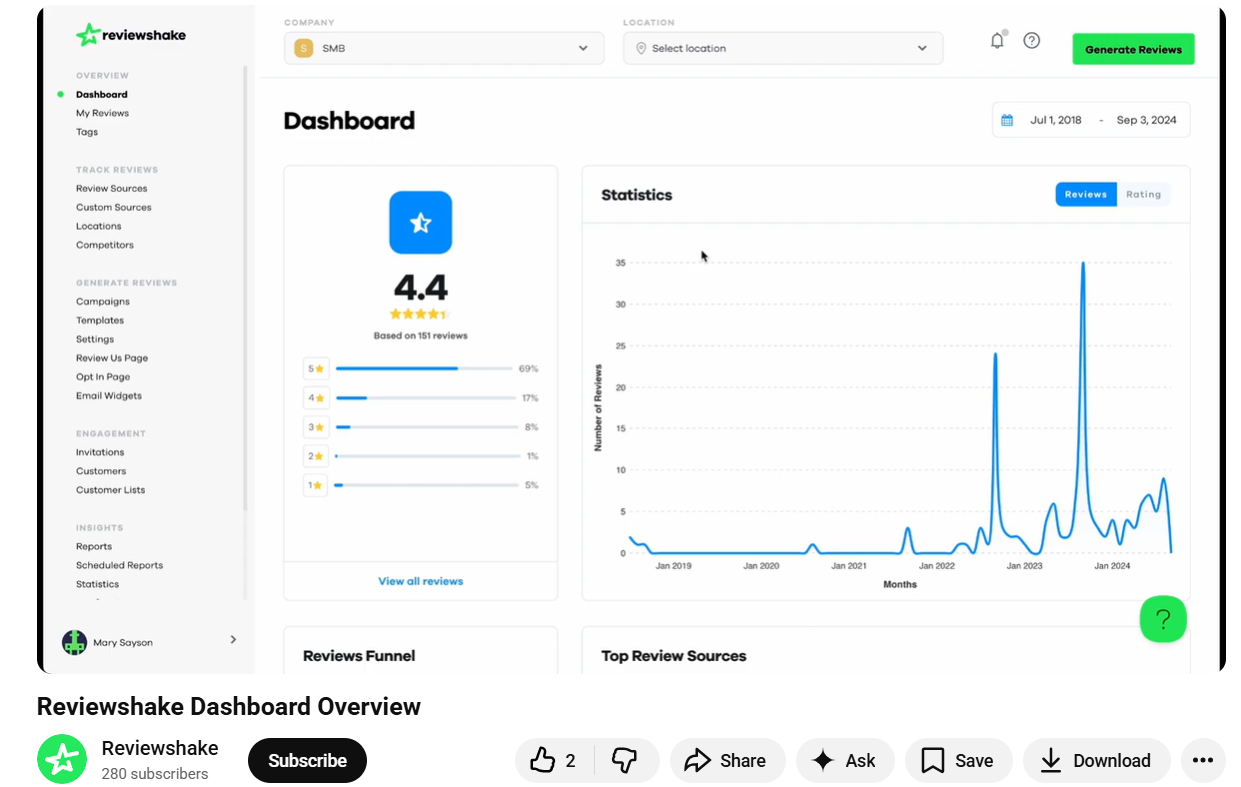Screen dimensions: 1241x787
Task: Open Competitors in the sidebar
Action: [x=105, y=245]
